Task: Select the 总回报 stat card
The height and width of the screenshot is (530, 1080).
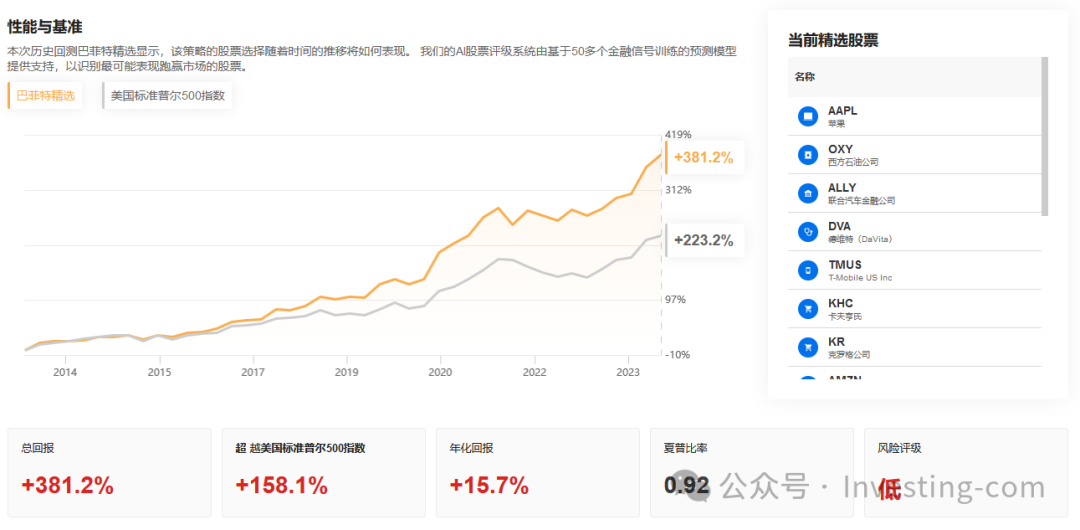Action: (x=109, y=473)
